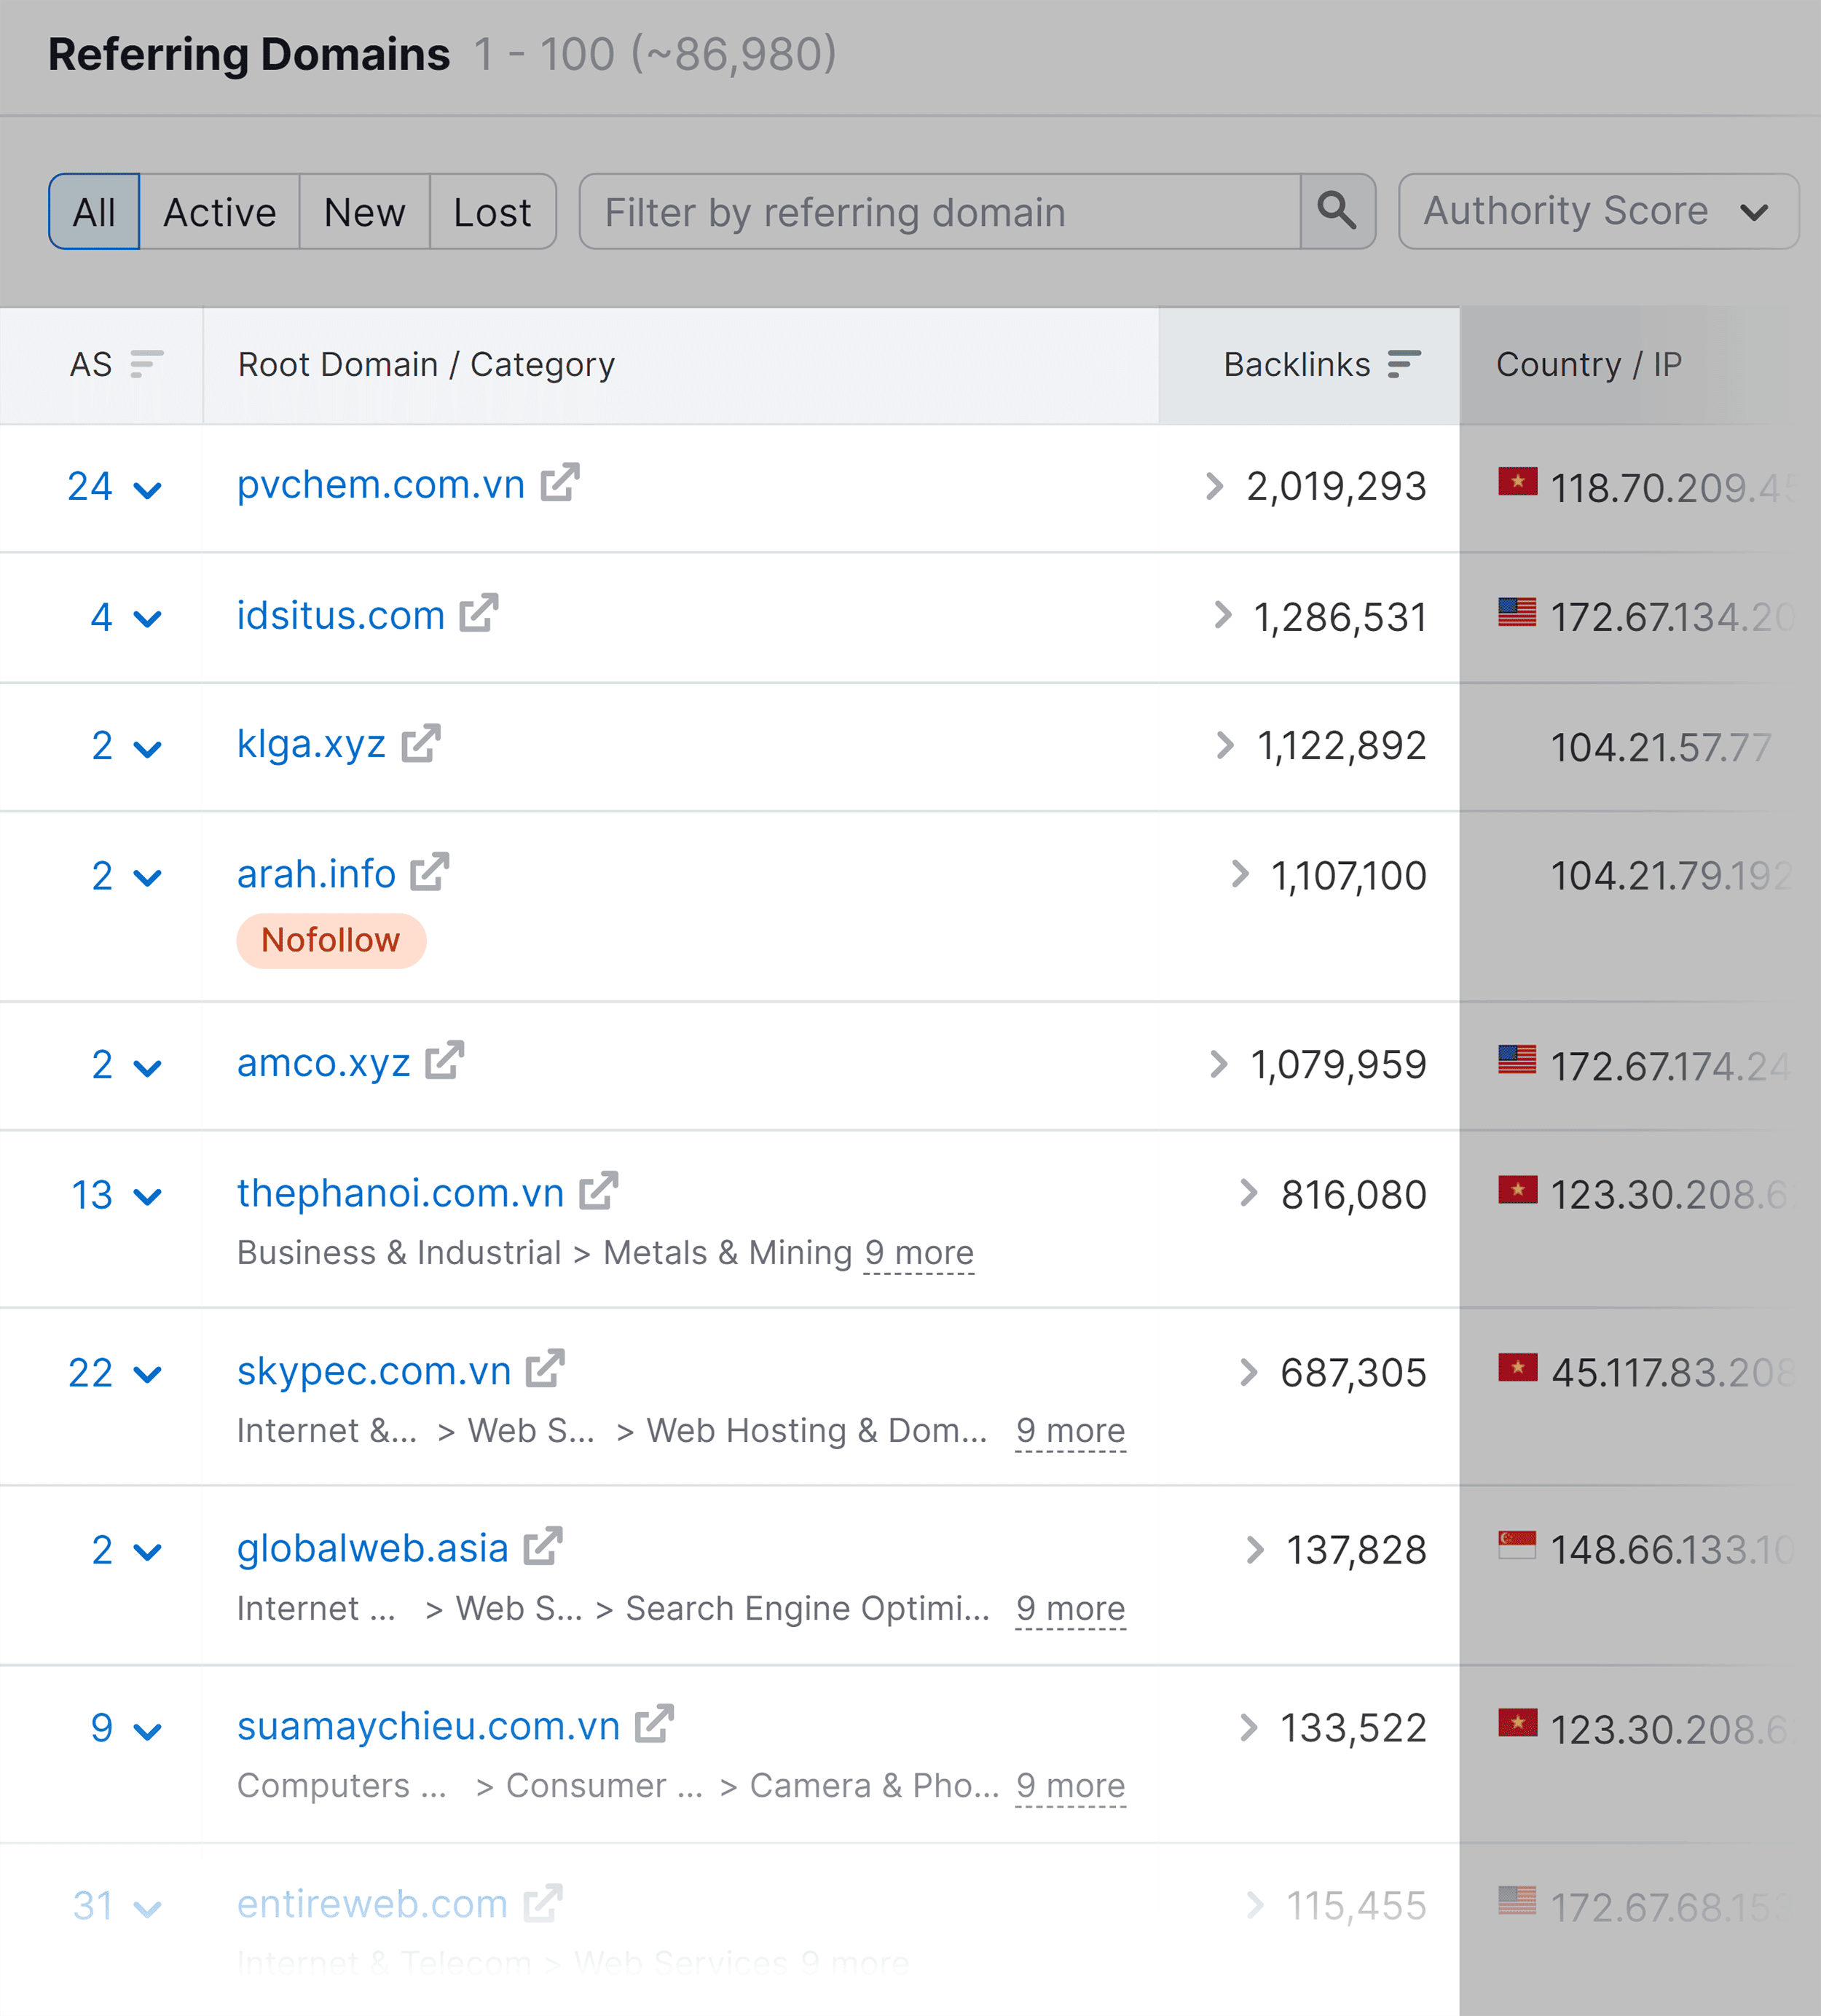Click the search magnifier icon

[x=1337, y=211]
